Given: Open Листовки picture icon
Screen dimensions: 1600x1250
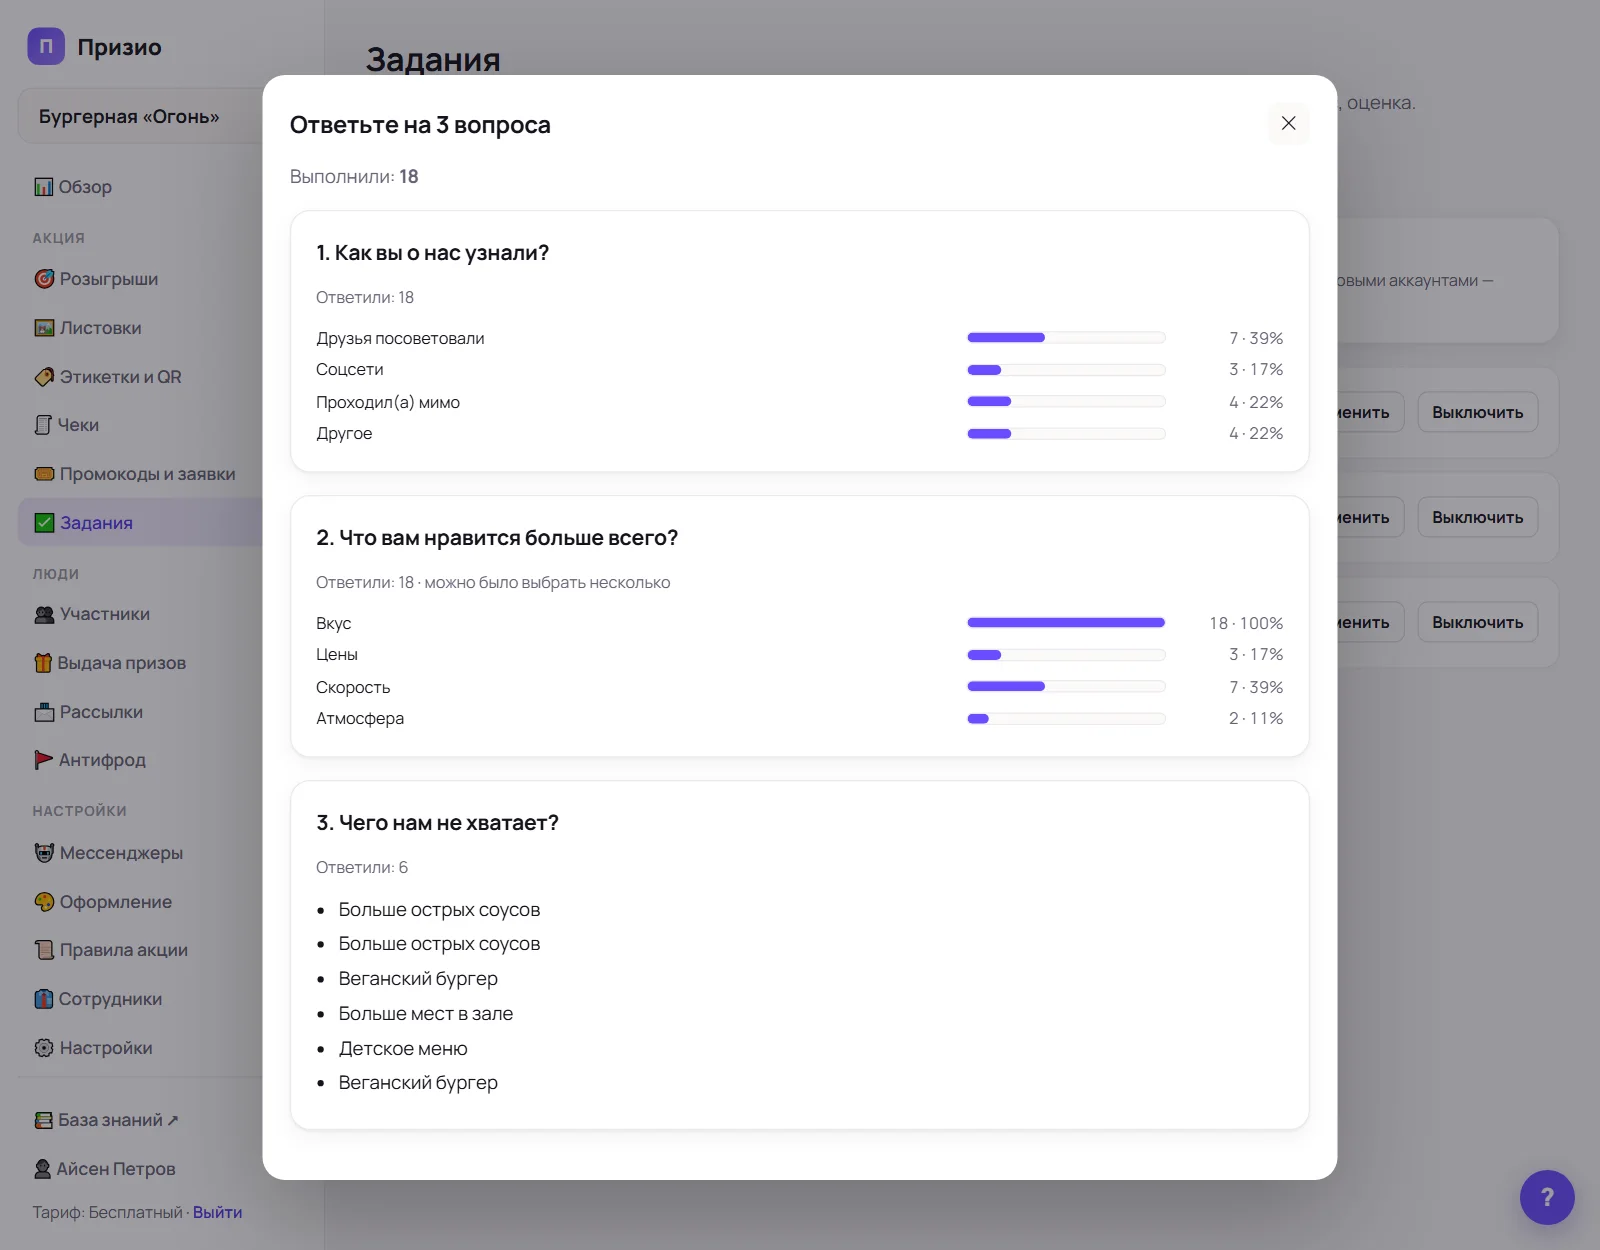Looking at the screenshot, I should [x=44, y=328].
